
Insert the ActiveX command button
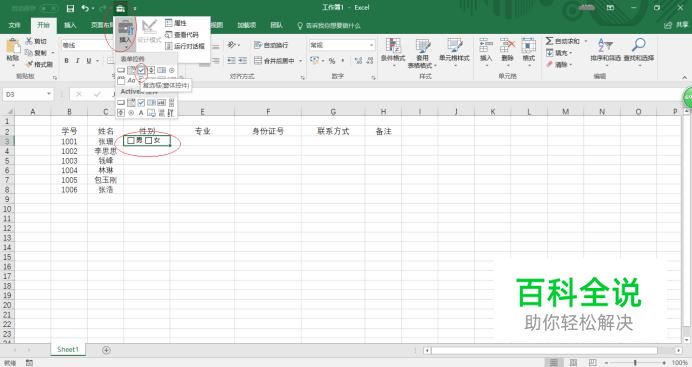point(121,102)
